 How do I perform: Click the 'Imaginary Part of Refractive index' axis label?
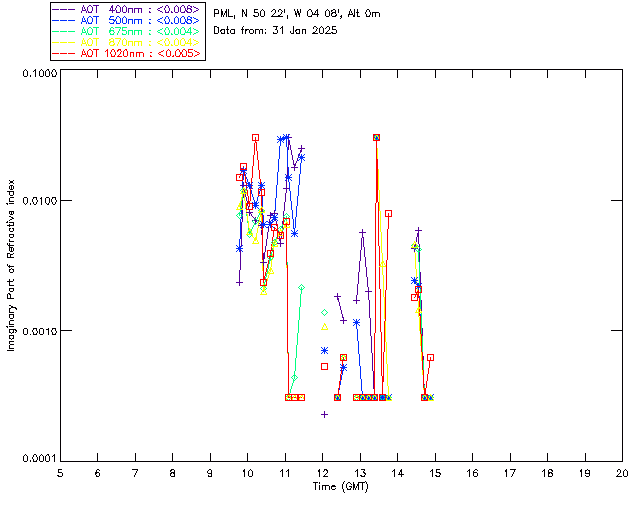tap(11, 265)
